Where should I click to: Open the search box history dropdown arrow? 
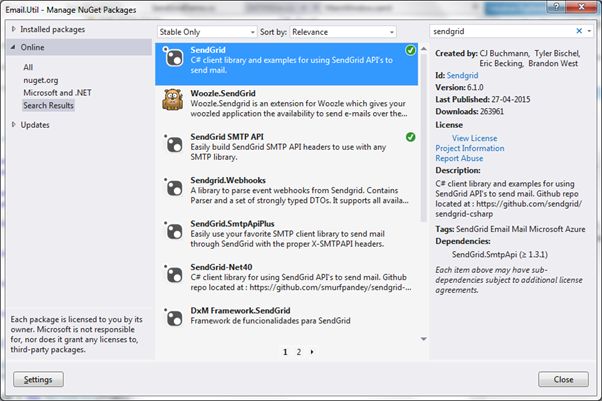[589, 31]
